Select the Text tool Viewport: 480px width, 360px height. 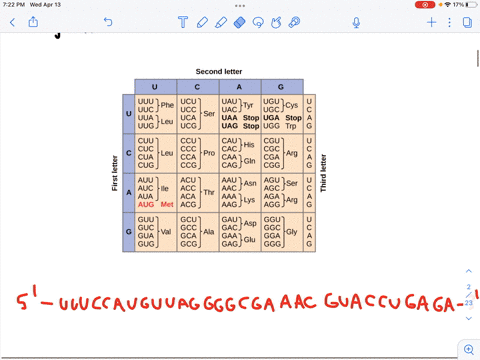click(183, 22)
